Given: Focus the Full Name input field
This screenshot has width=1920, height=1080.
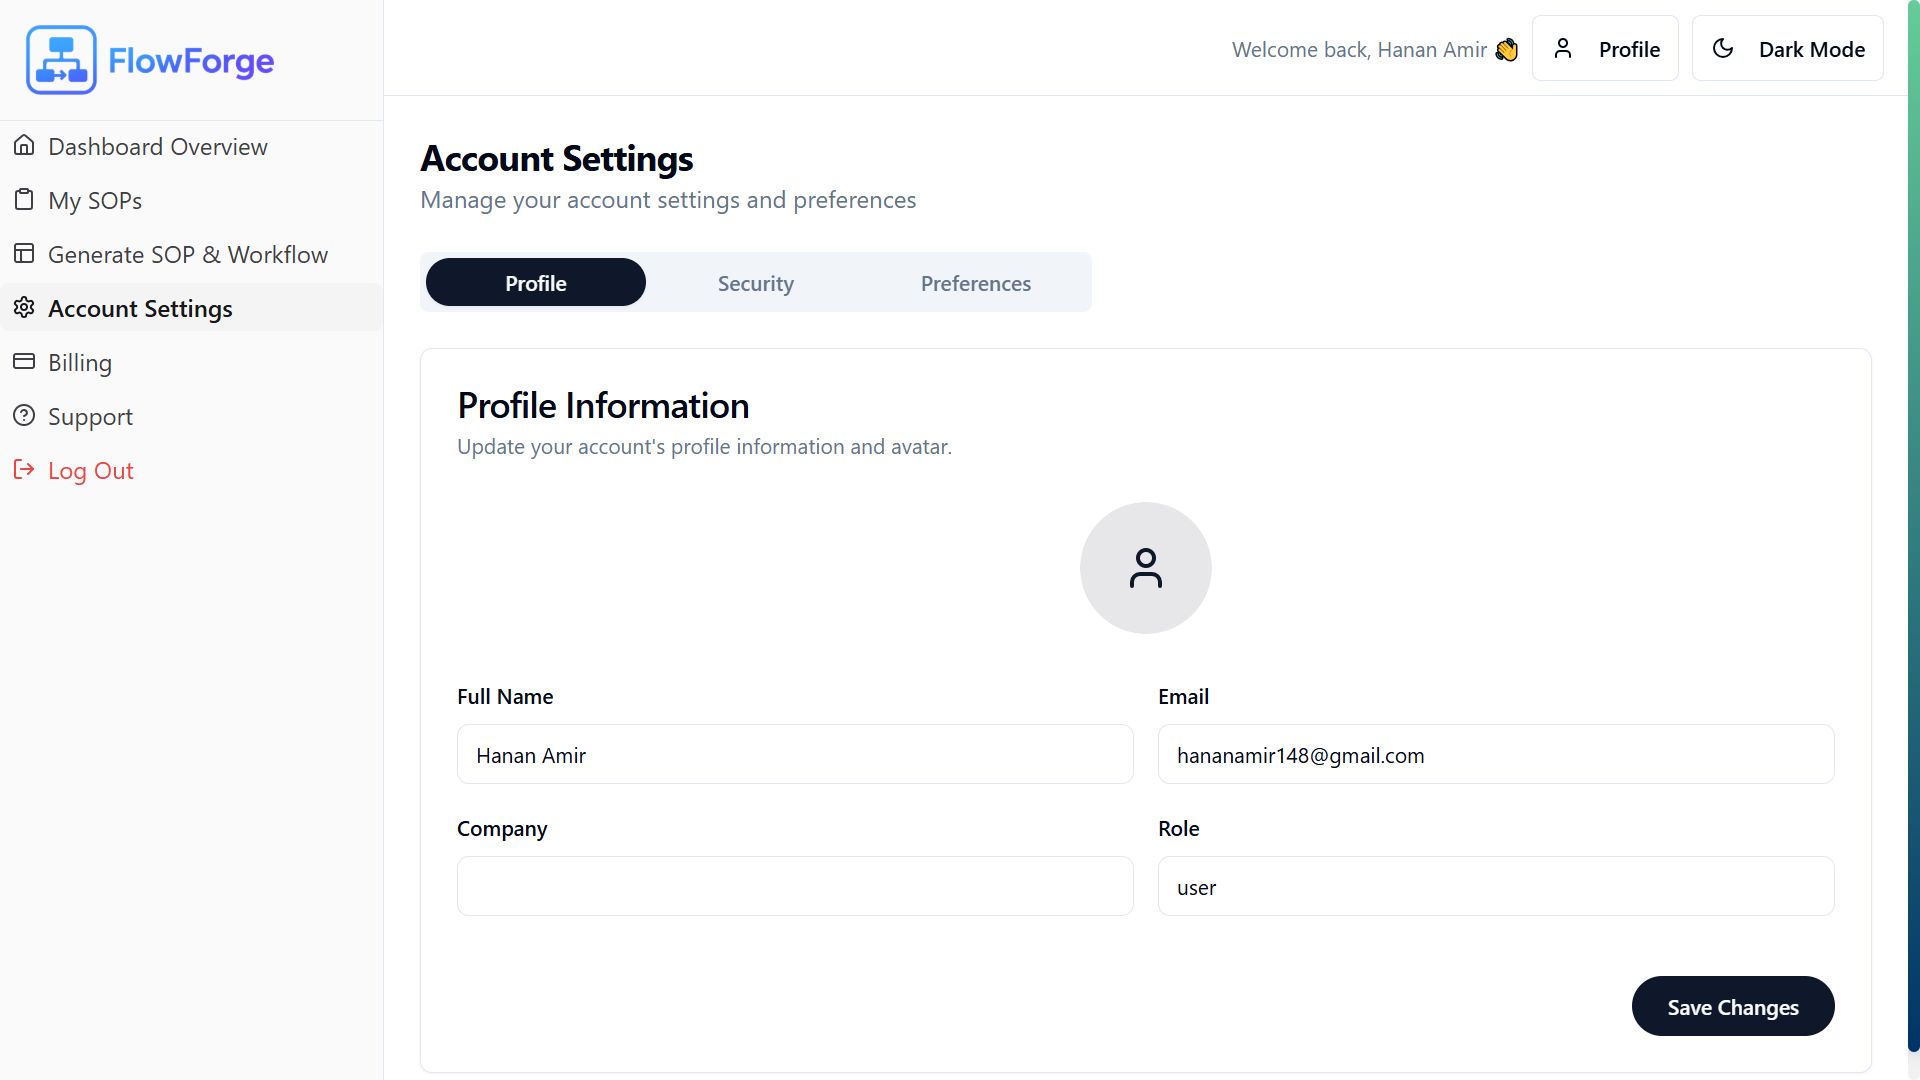Looking at the screenshot, I should coord(795,755).
